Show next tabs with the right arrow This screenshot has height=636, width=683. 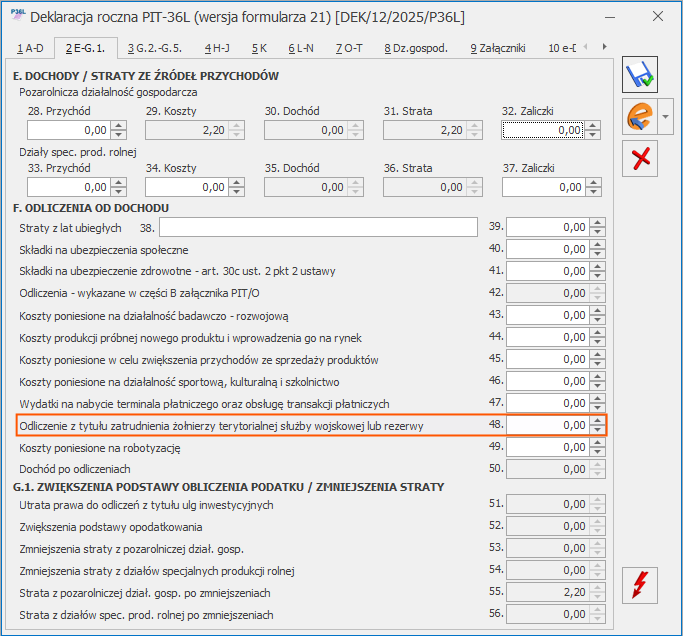605,47
